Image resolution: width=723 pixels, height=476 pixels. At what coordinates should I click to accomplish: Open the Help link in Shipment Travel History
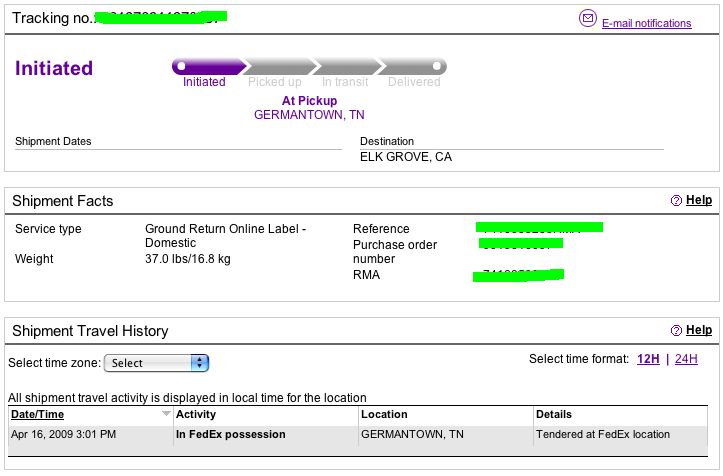[699, 330]
